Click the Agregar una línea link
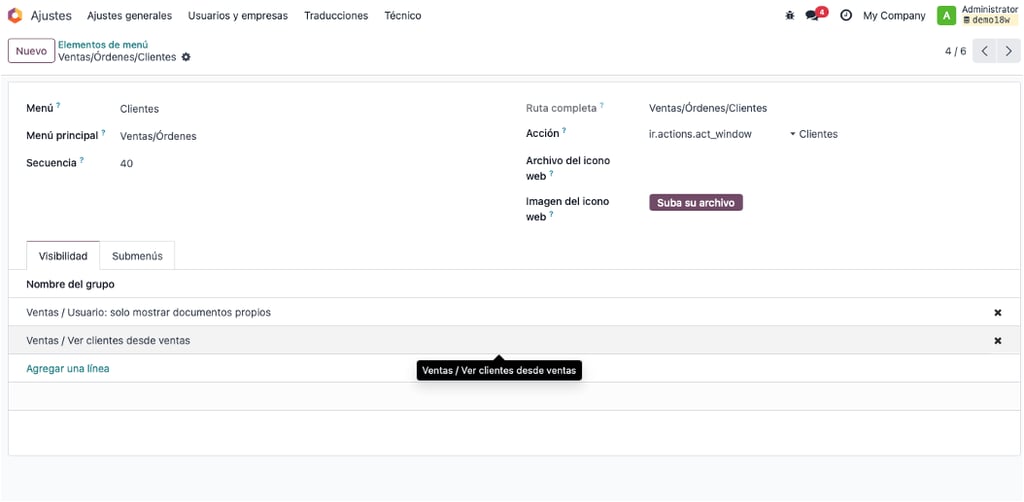1024x502 pixels. click(x=68, y=369)
